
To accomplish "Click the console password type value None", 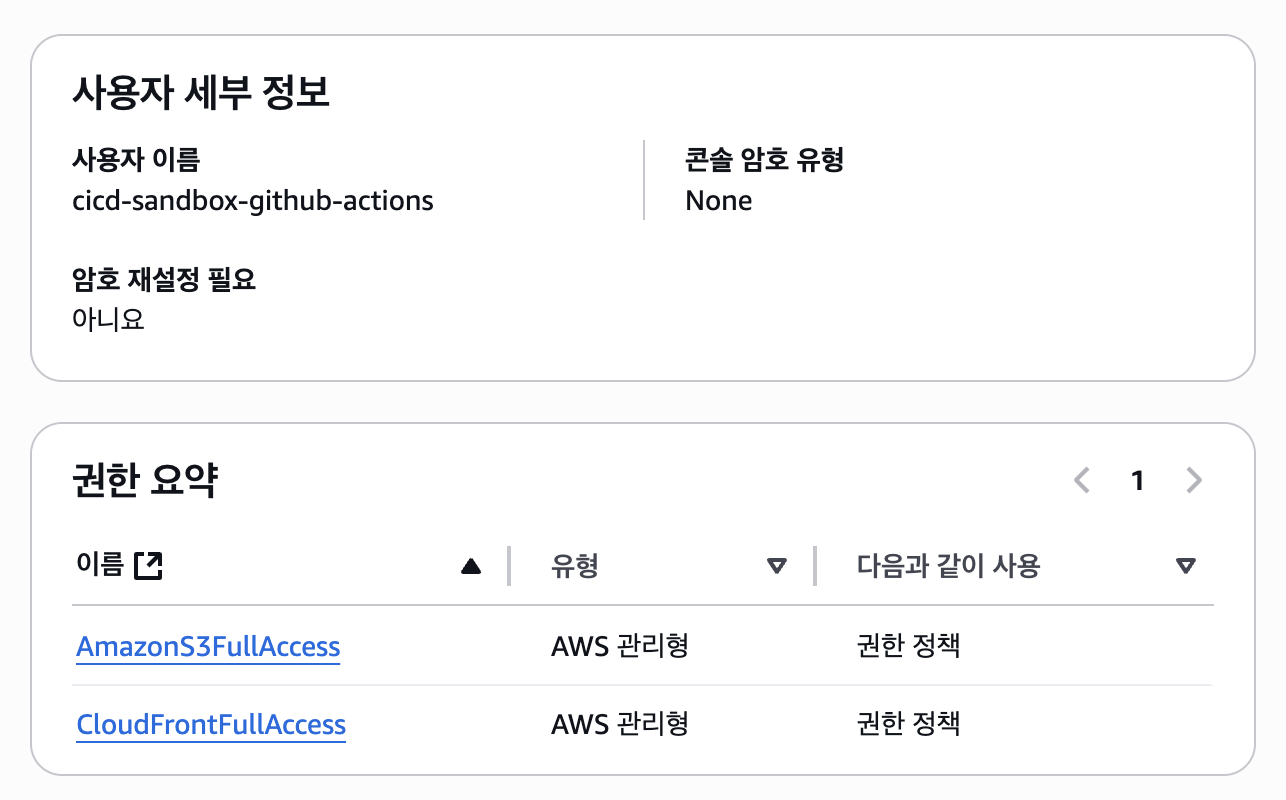I will coord(719,201).
